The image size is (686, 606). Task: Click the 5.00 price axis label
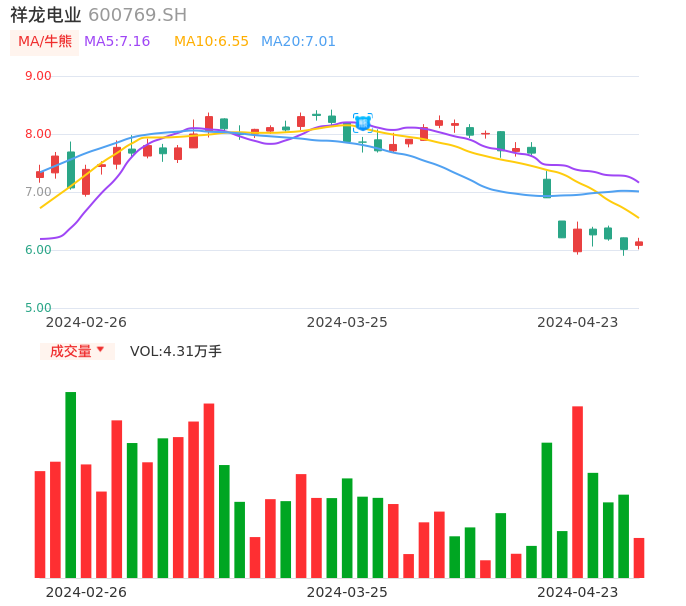point(38,308)
